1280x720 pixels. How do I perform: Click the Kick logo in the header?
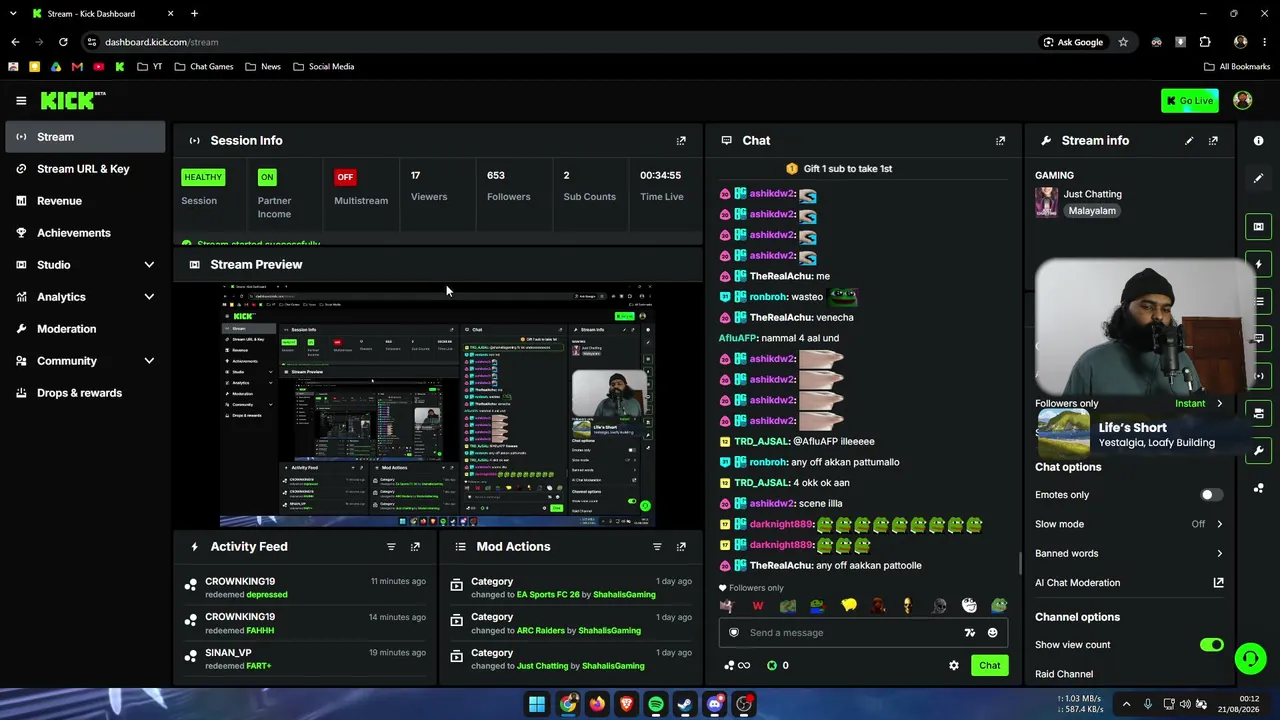[72, 100]
